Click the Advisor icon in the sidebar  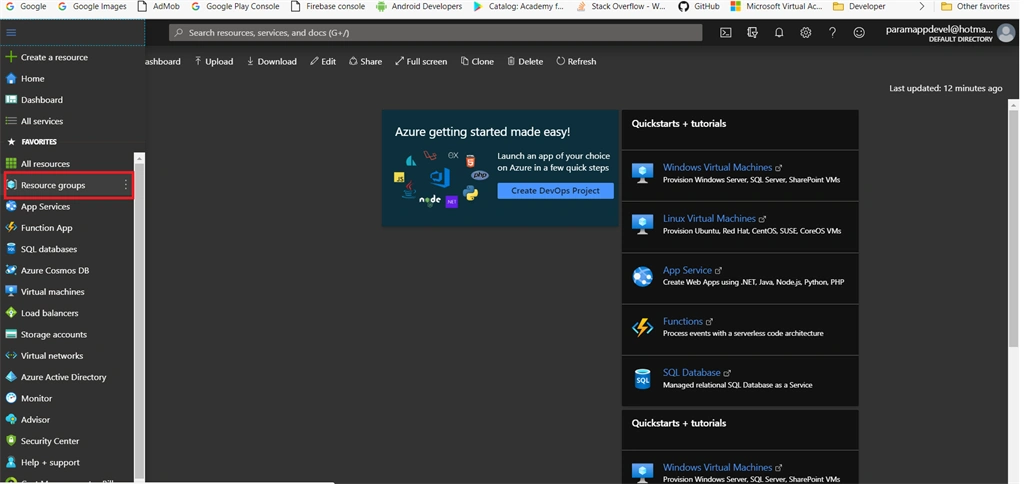[10, 419]
